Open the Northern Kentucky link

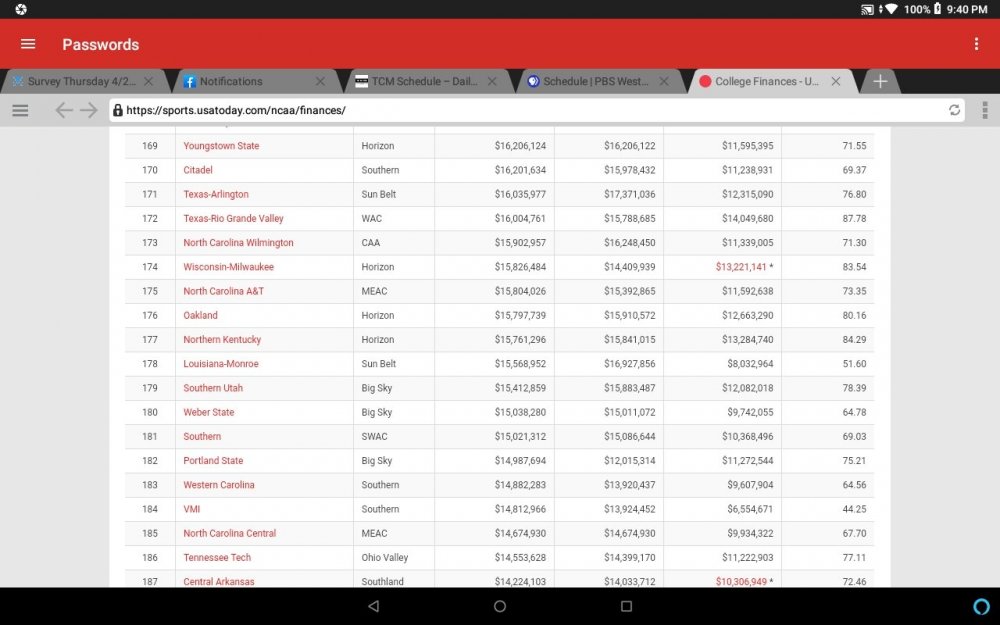[x=222, y=340]
